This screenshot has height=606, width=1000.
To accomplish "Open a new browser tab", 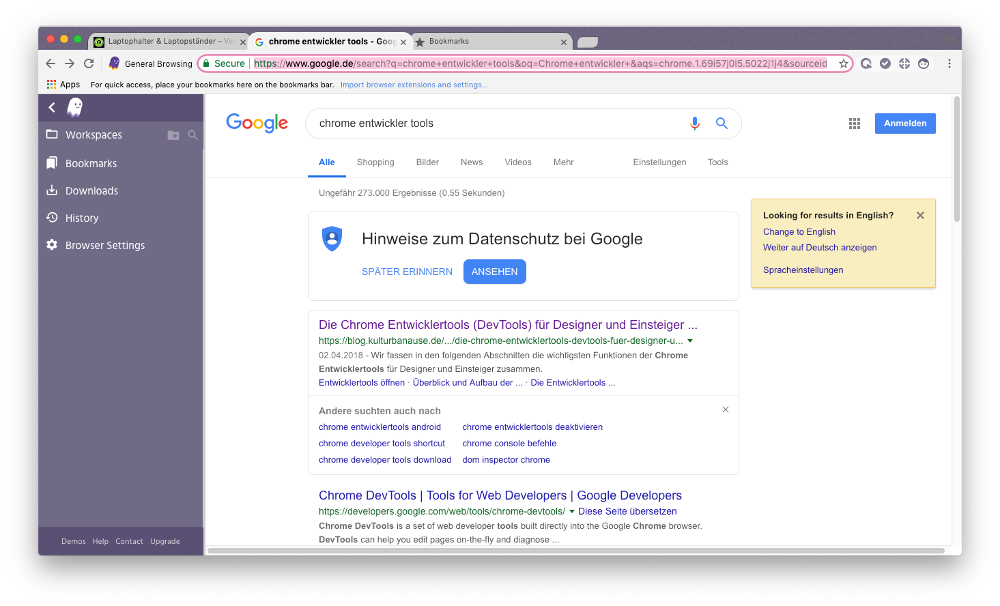I will pyautogui.click(x=587, y=42).
